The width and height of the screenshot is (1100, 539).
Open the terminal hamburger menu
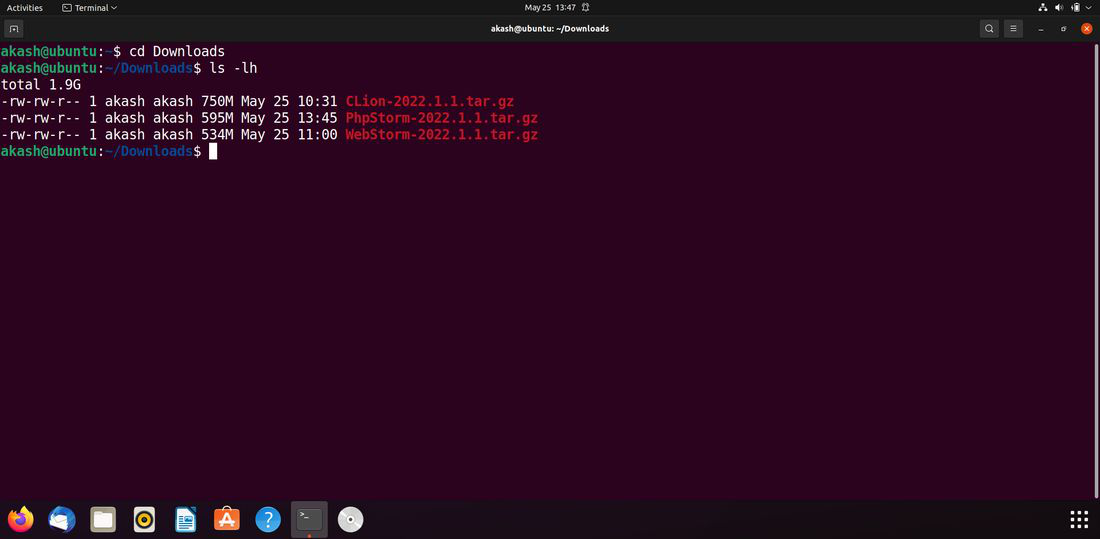tap(1012, 29)
